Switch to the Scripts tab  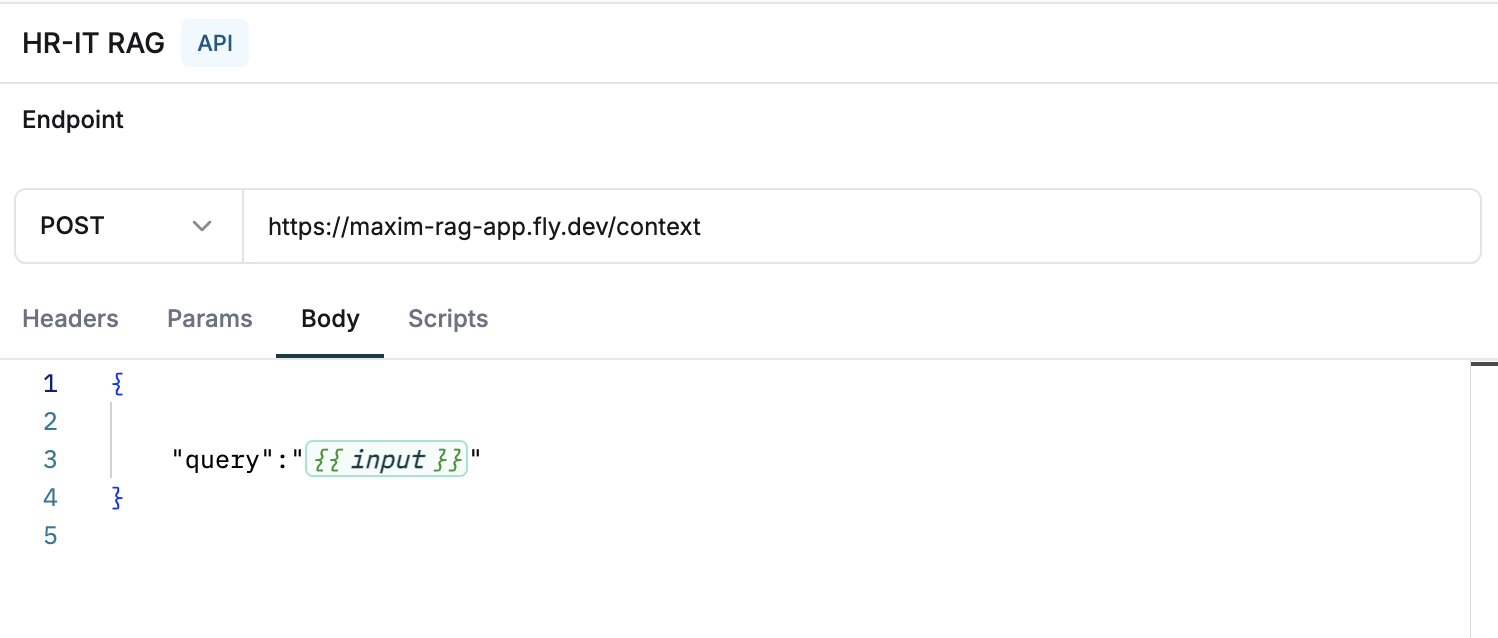(447, 318)
